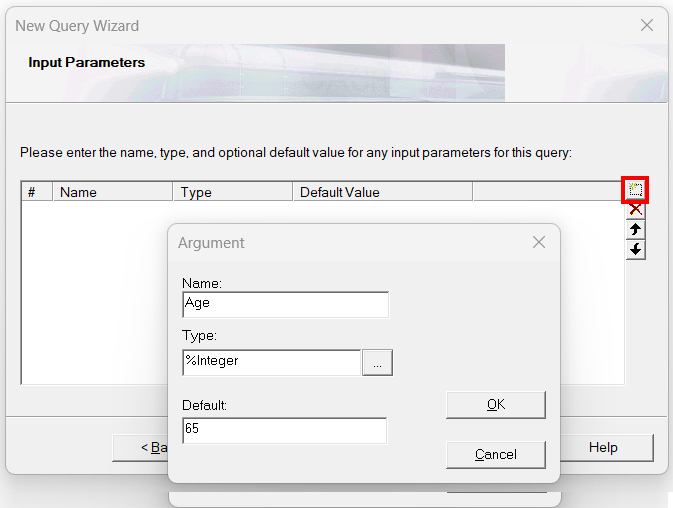The height and width of the screenshot is (508, 673).
Task: Select the Type column header
Action: [x=232, y=192]
